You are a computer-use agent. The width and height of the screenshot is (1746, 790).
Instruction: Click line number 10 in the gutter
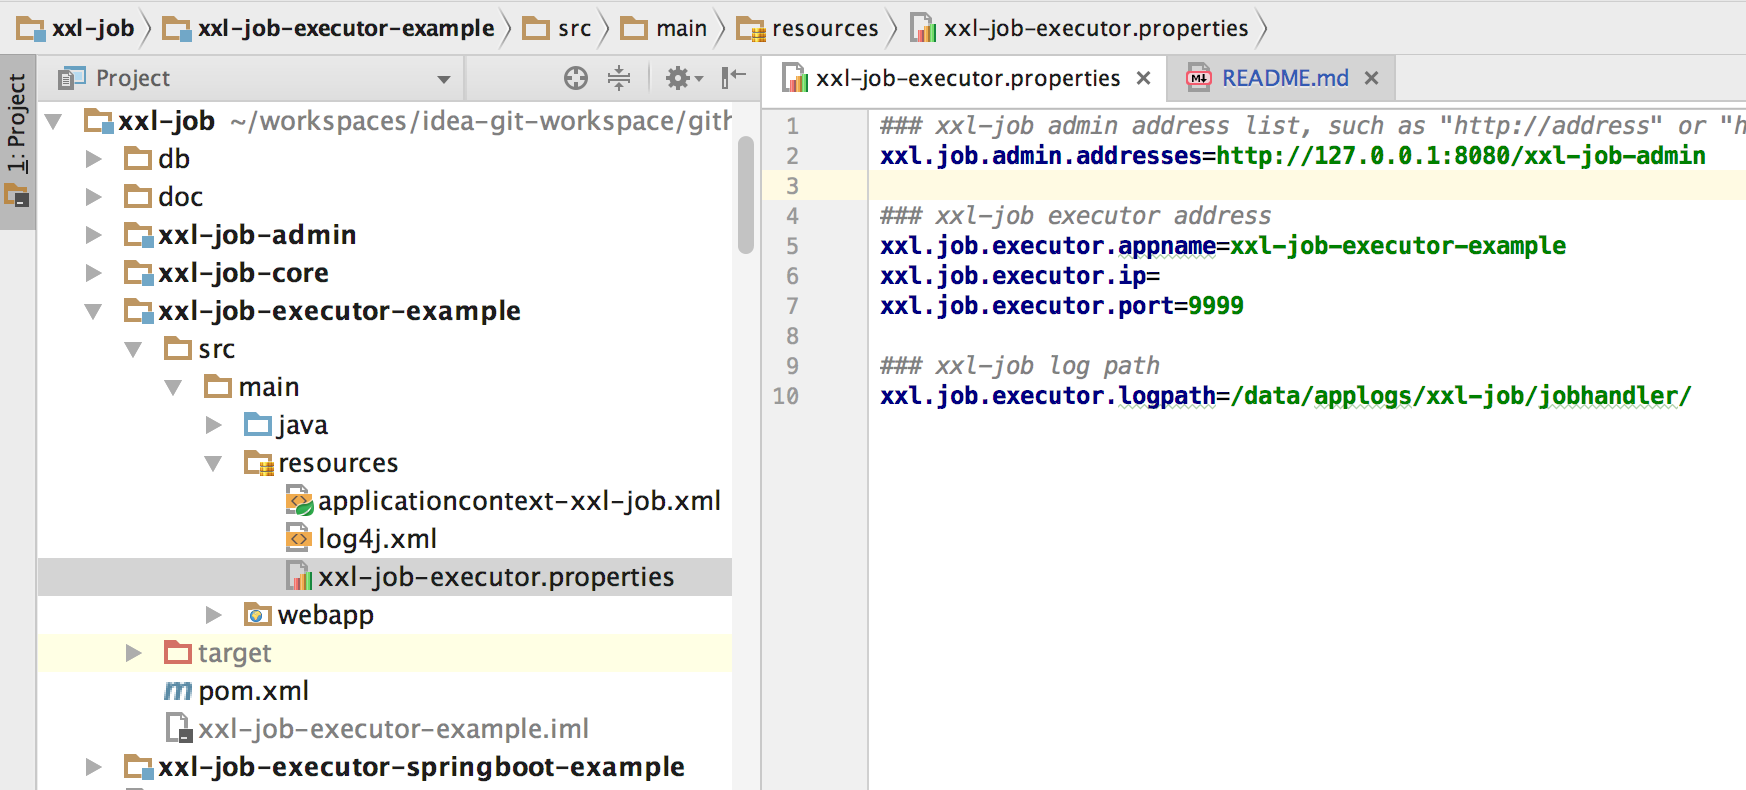tap(786, 396)
